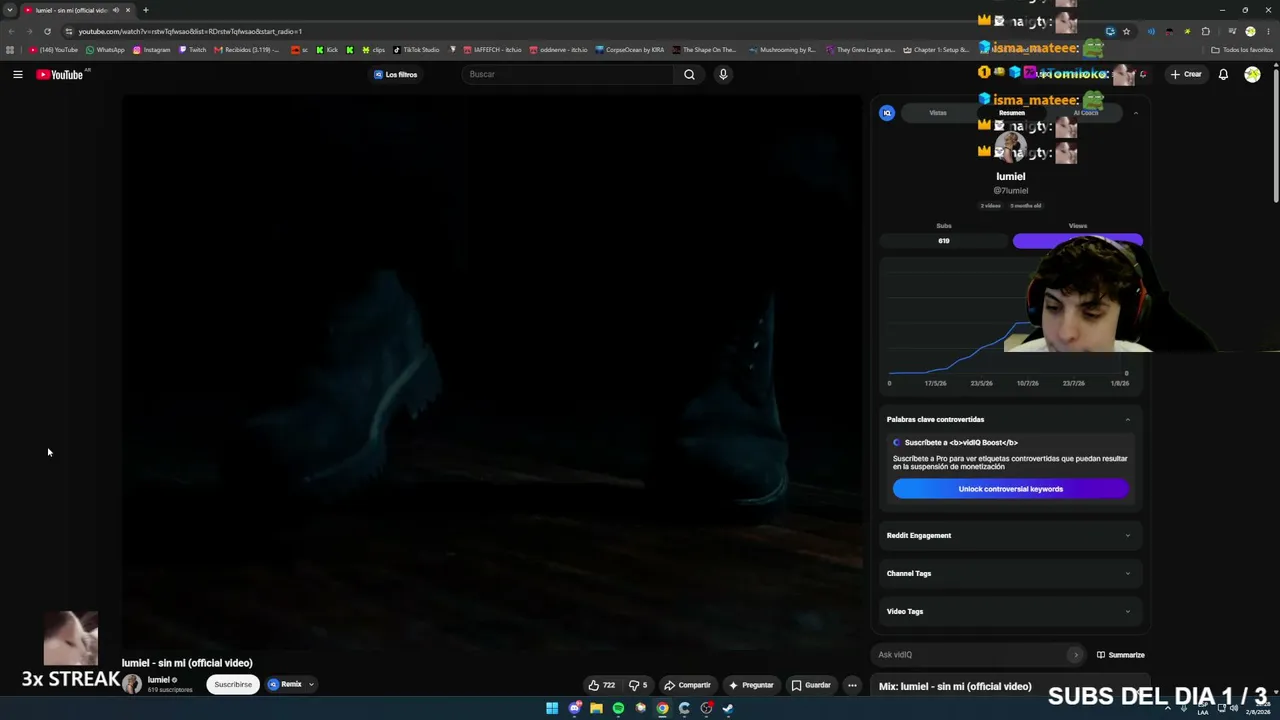Open File Explorer from taskbar
This screenshot has height=720, width=1280.
tap(596, 708)
